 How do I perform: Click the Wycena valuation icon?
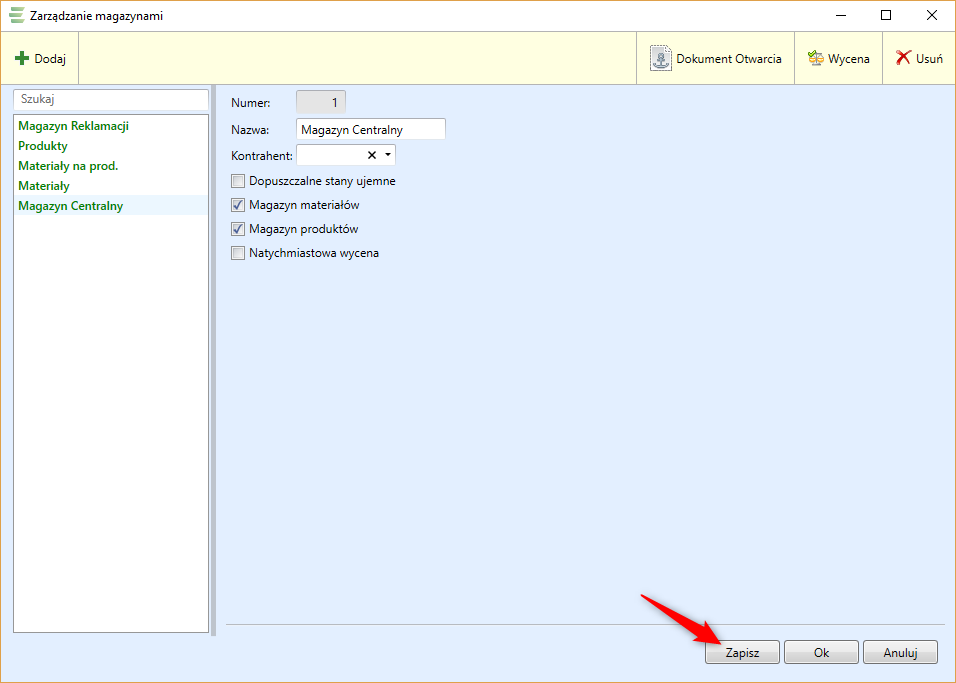click(x=816, y=59)
